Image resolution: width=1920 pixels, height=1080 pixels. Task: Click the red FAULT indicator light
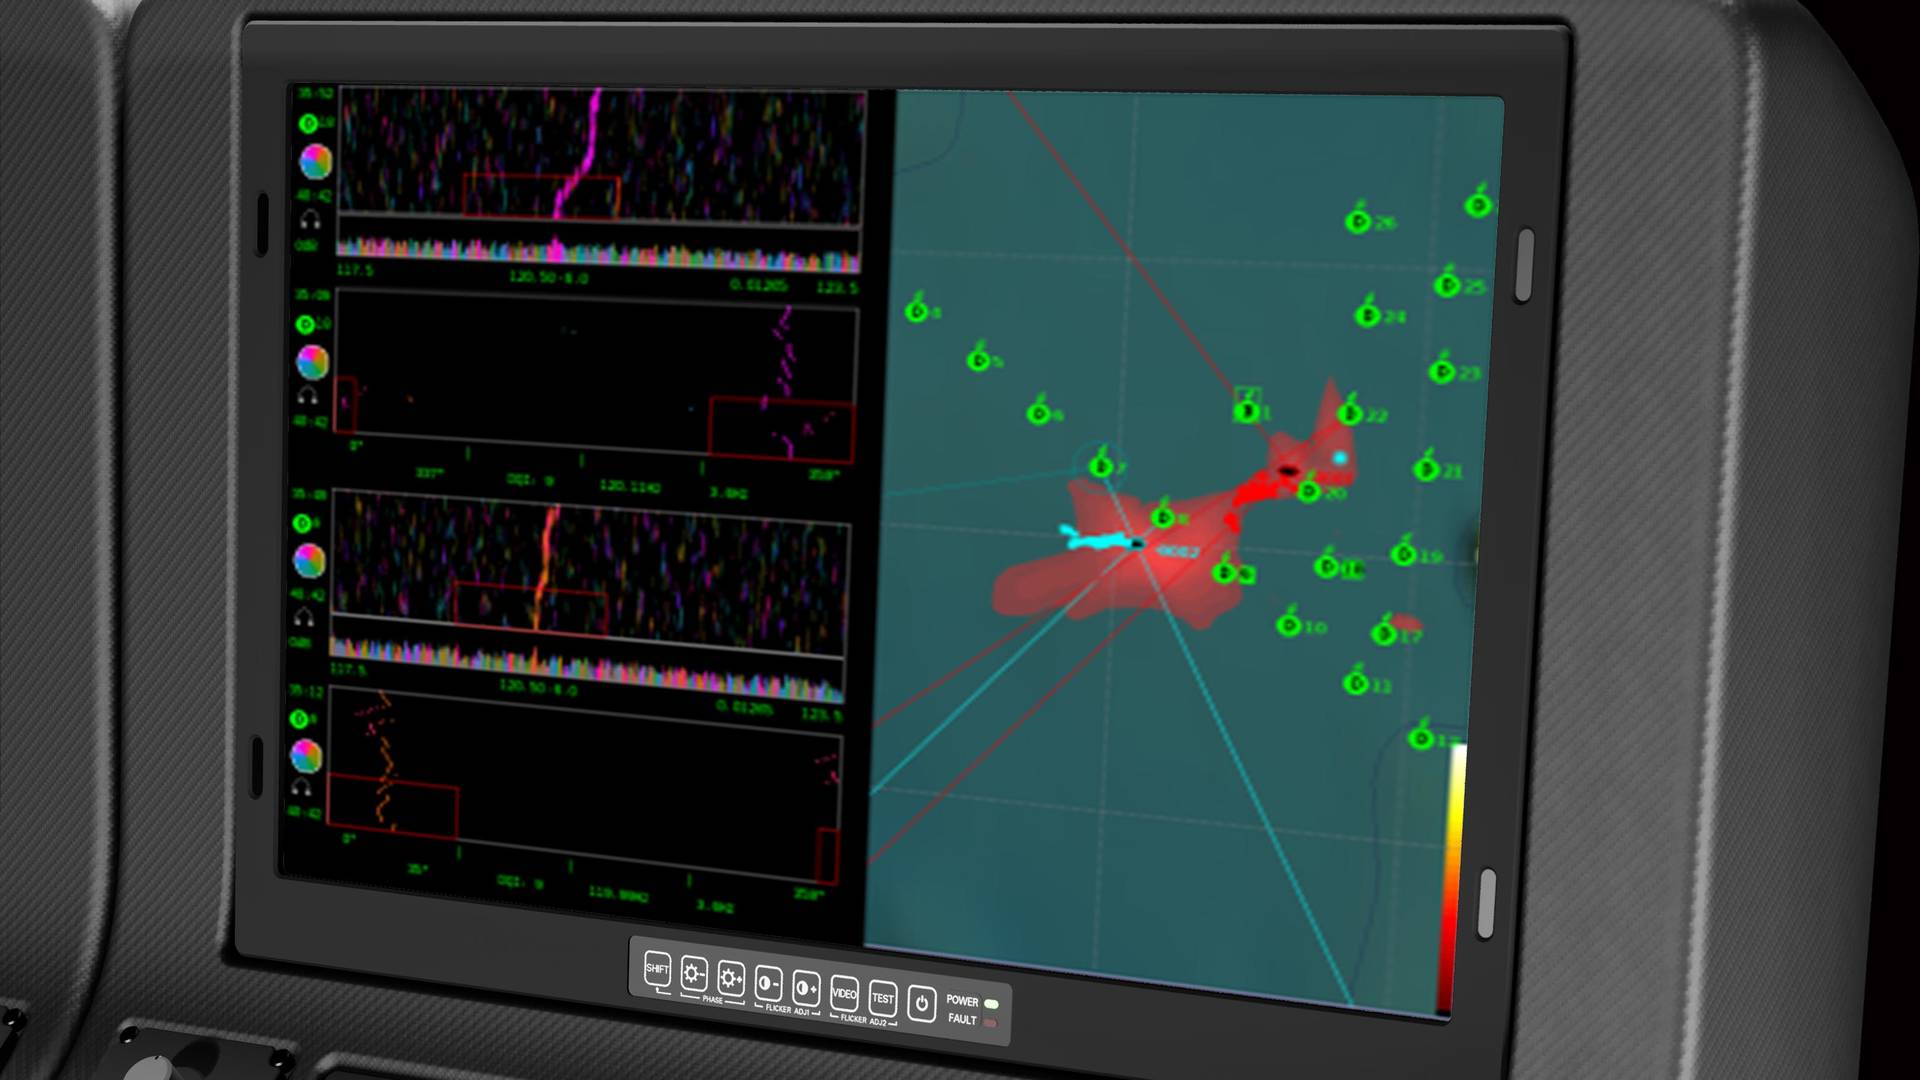(989, 1022)
